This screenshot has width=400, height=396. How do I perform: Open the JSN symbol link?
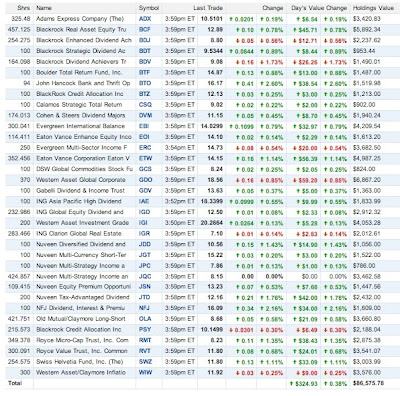(145, 286)
